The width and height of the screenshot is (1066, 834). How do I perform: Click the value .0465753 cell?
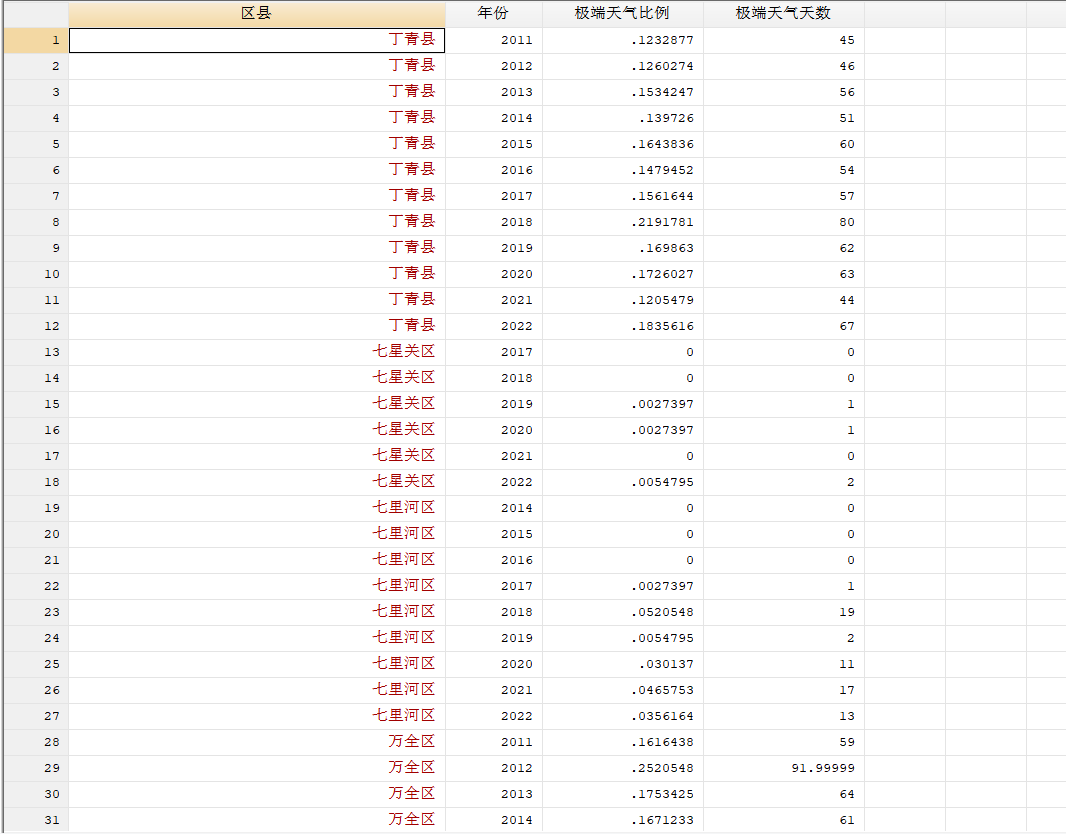pos(623,690)
